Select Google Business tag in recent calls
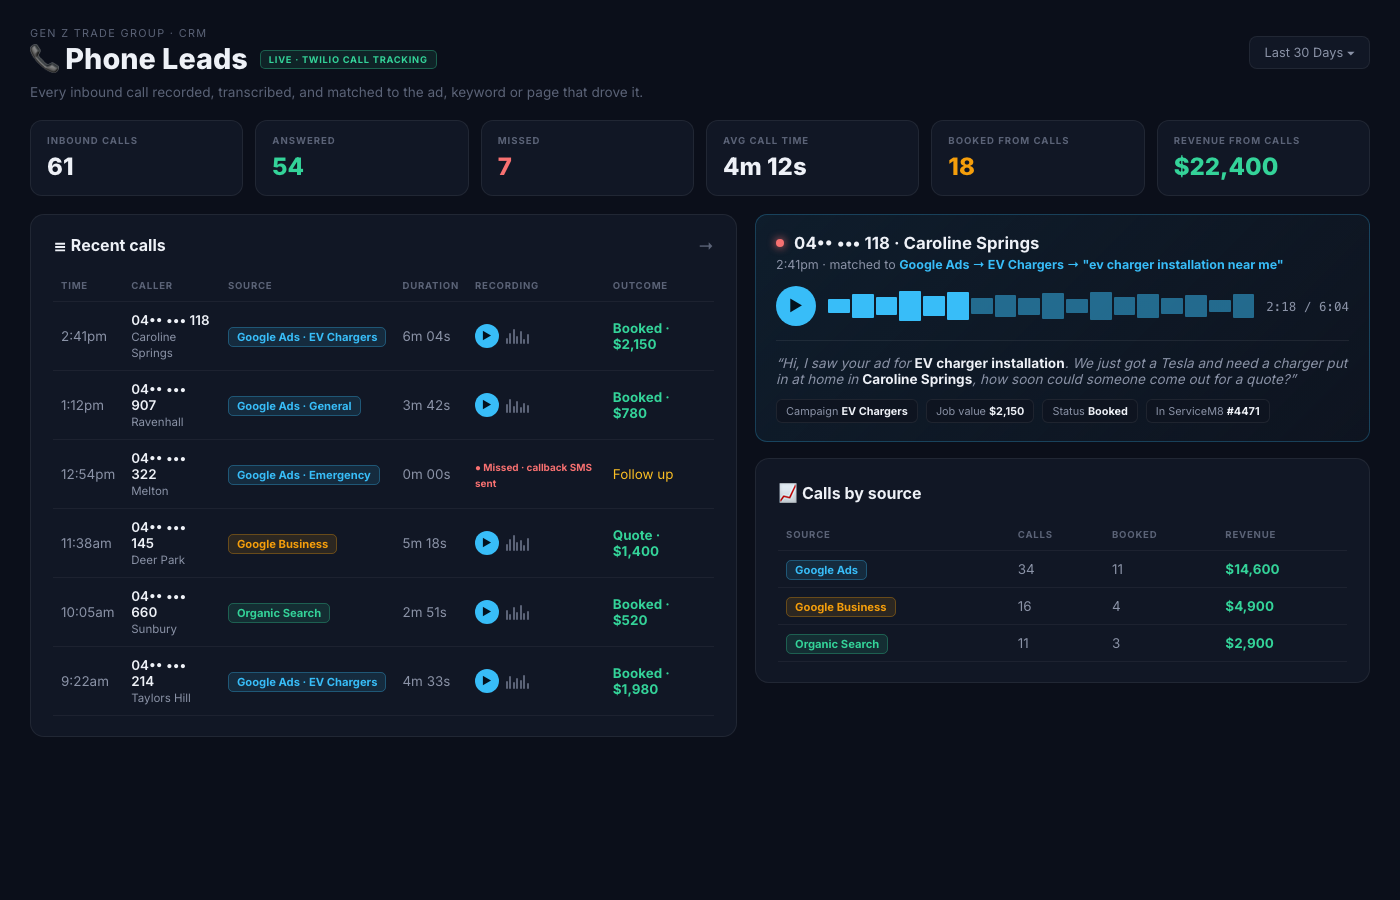The width and height of the screenshot is (1400, 900). 282,544
